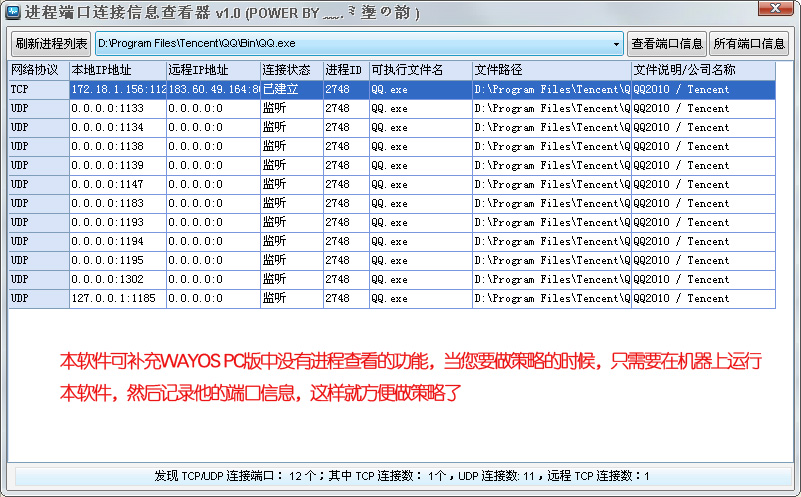Screen dimensions: 801x497
Task: Sort by 本地IP地址 column header
Action: coord(117,70)
